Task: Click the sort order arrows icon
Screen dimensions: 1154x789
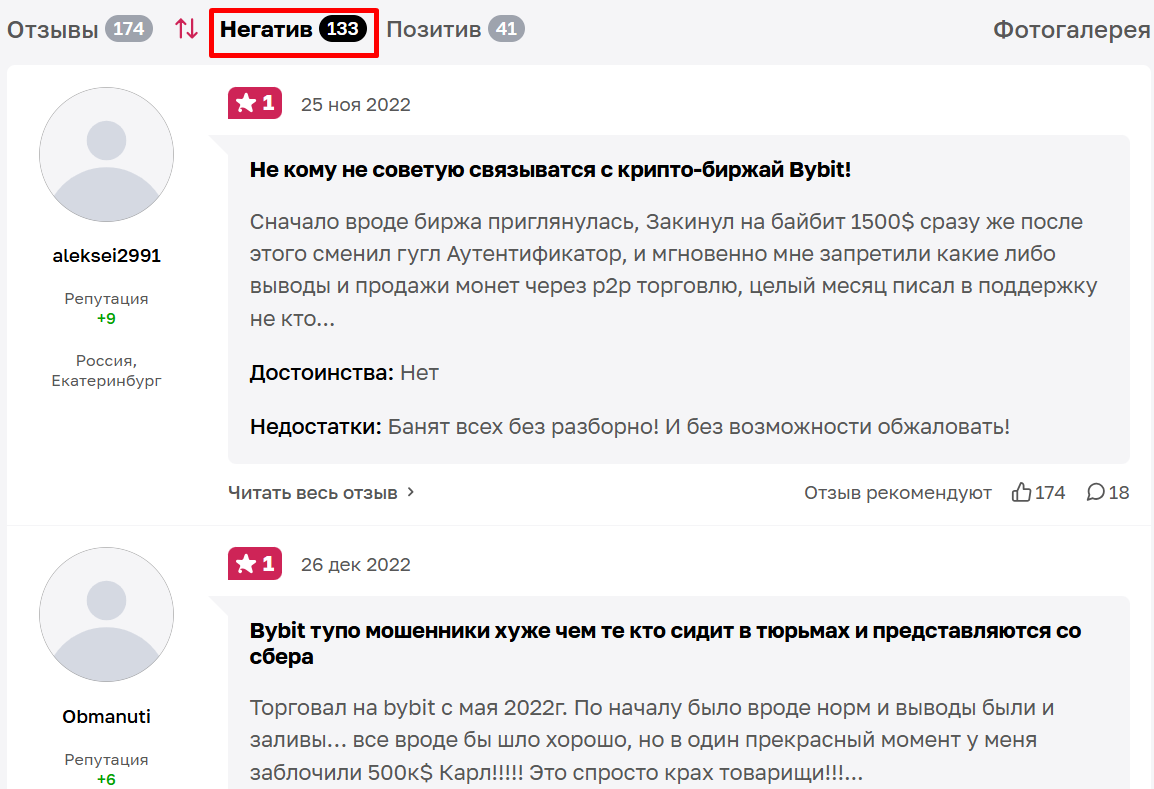Action: [187, 29]
